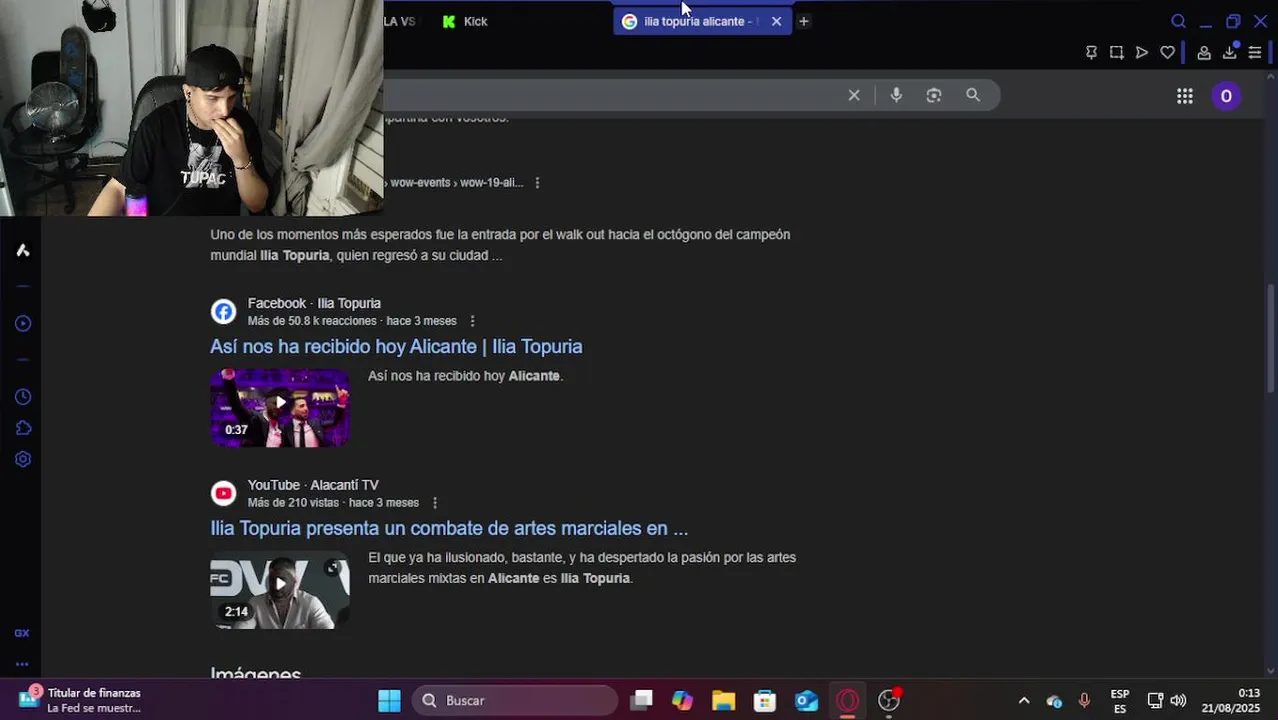Open history from the sidebar clock icon

pyautogui.click(x=22, y=397)
